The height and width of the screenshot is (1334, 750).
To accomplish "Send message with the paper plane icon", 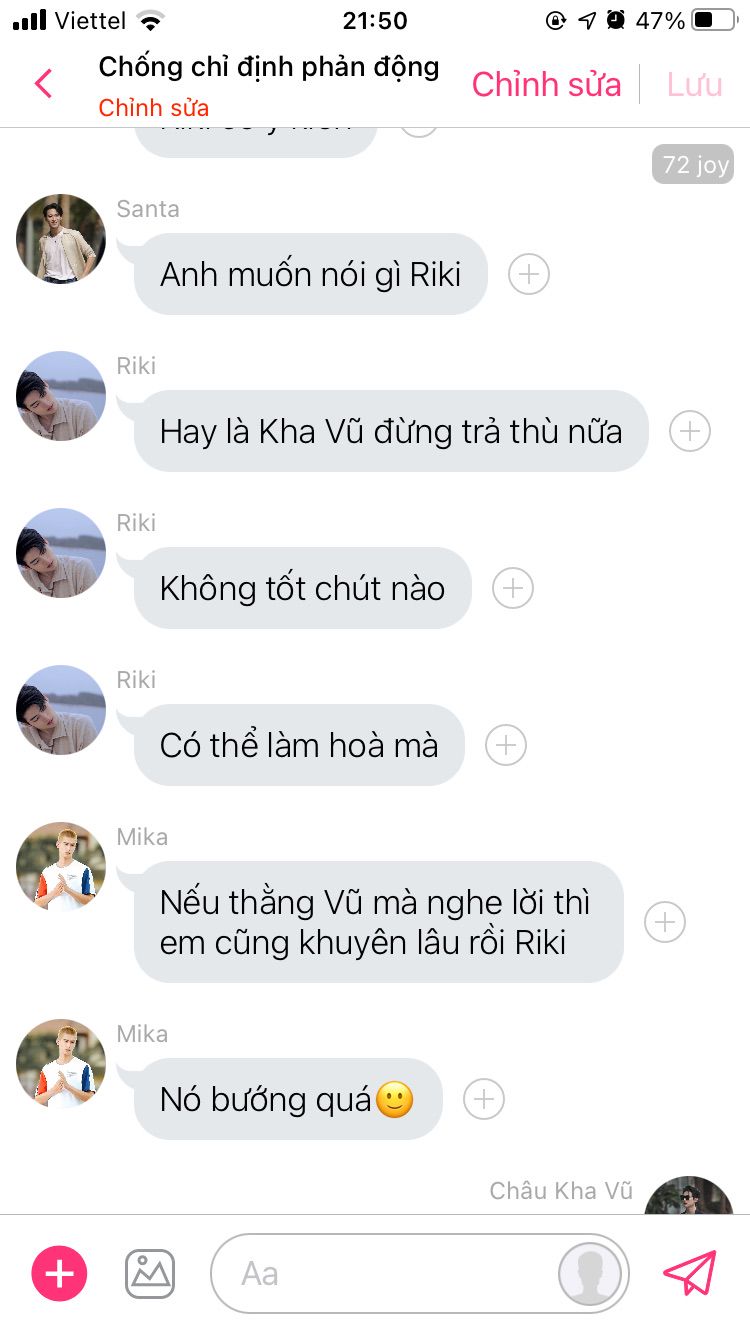I will pyautogui.click(x=690, y=1273).
